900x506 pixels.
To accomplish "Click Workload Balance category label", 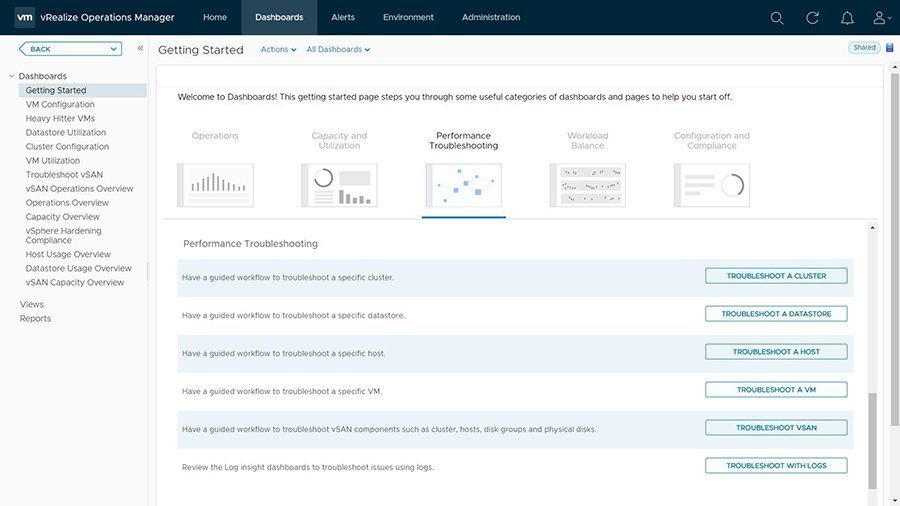I will [588, 141].
